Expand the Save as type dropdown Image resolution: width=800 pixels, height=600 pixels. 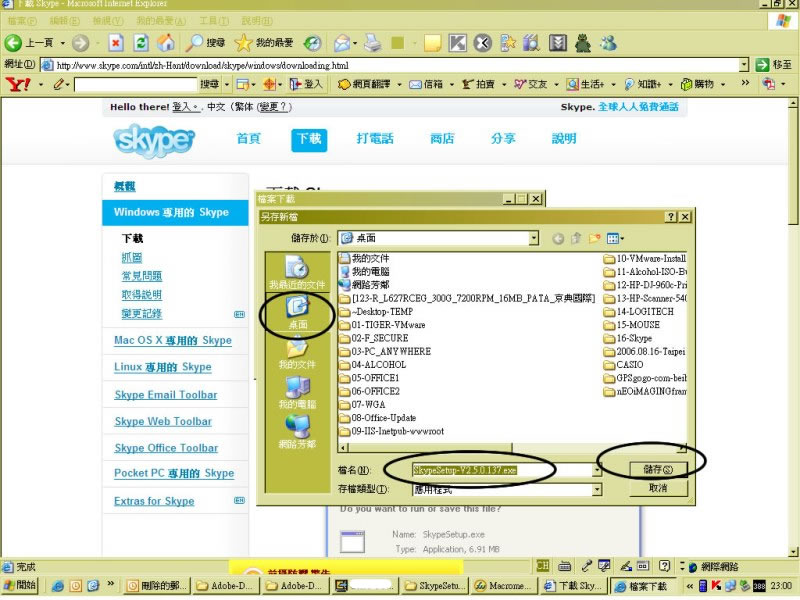click(x=596, y=490)
